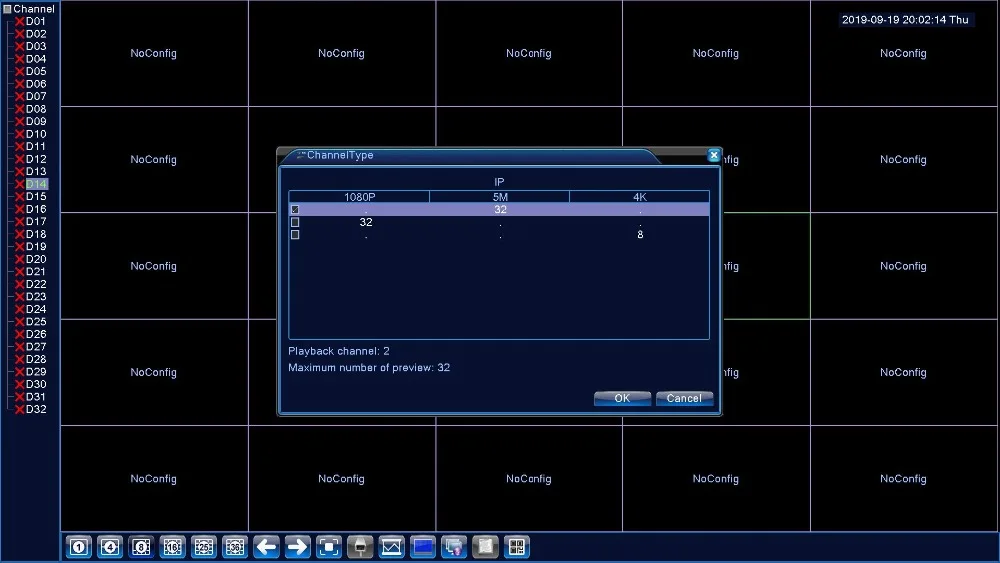Select channel D09 in list
The image size is (1000, 563).
(36, 121)
